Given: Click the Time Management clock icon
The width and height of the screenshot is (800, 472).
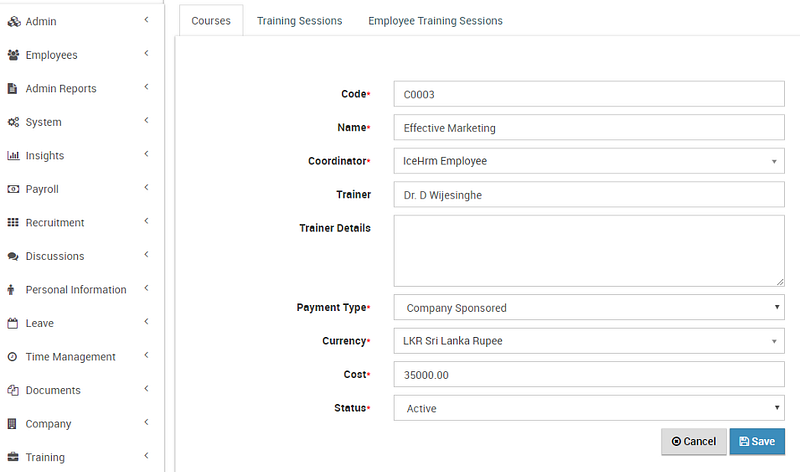Looking at the screenshot, I should [12, 357].
